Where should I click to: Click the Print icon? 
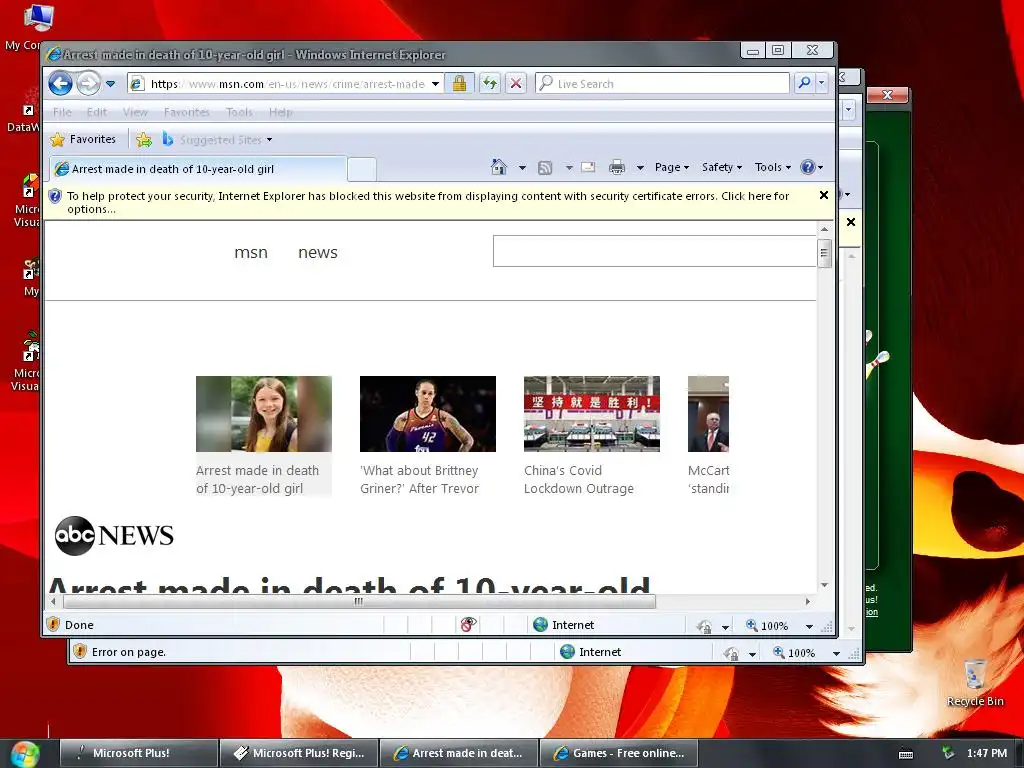point(616,168)
